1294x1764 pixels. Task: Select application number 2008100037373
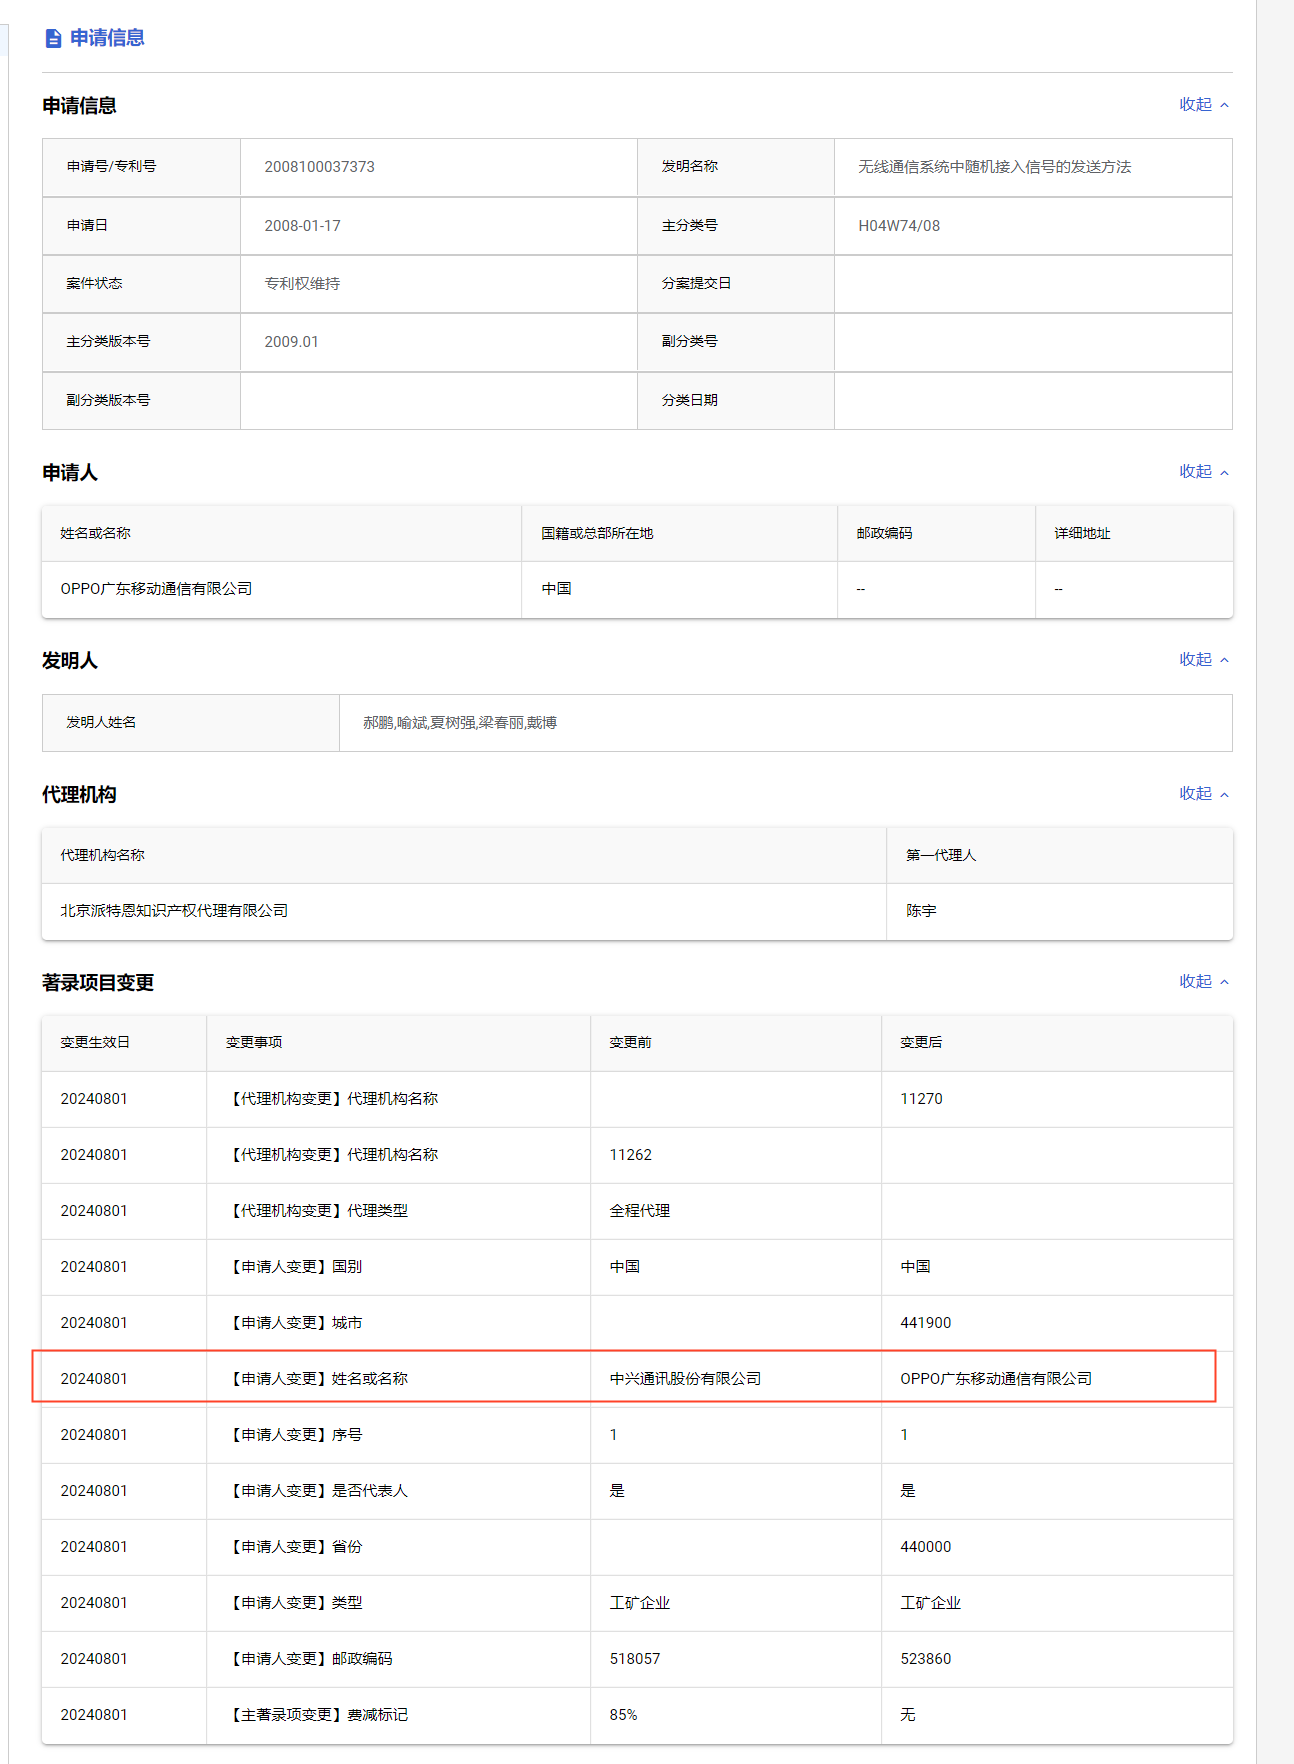click(319, 167)
